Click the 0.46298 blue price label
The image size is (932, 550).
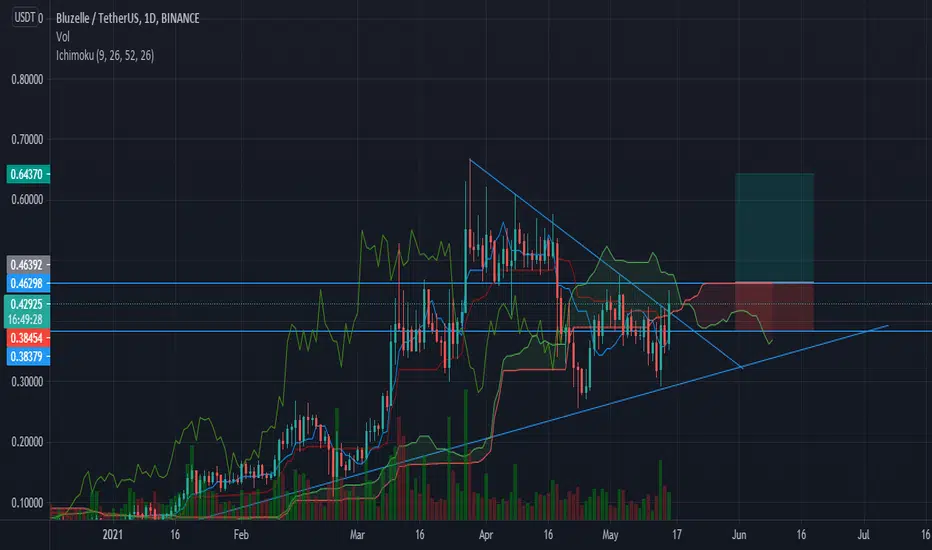[28, 284]
